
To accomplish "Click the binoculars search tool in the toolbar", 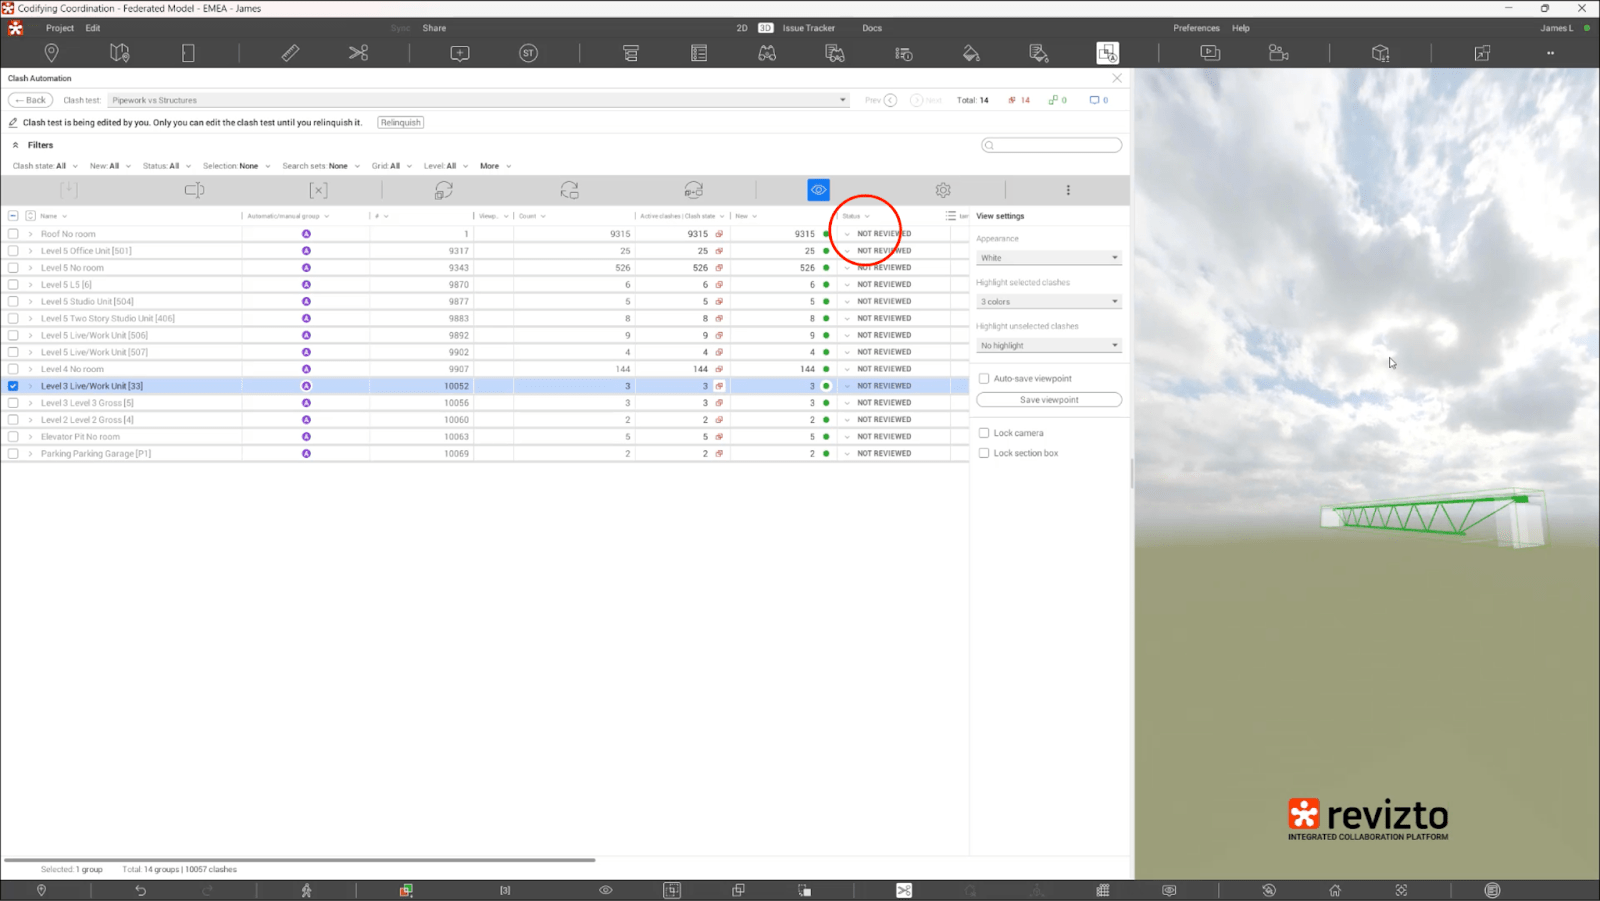I will 765,52.
